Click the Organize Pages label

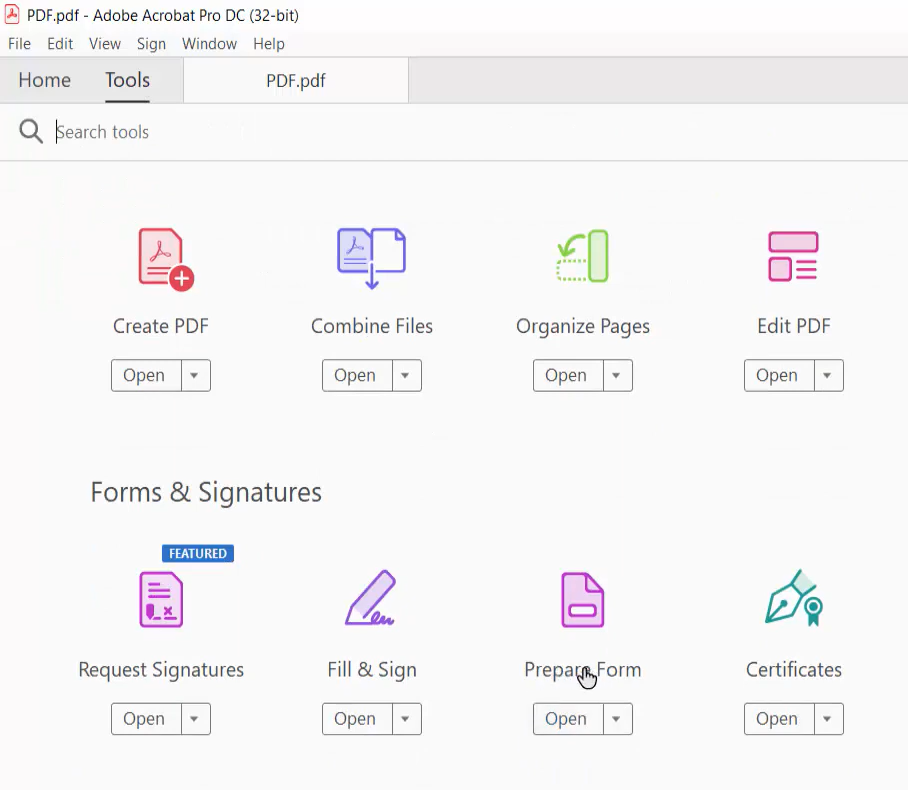tap(583, 327)
